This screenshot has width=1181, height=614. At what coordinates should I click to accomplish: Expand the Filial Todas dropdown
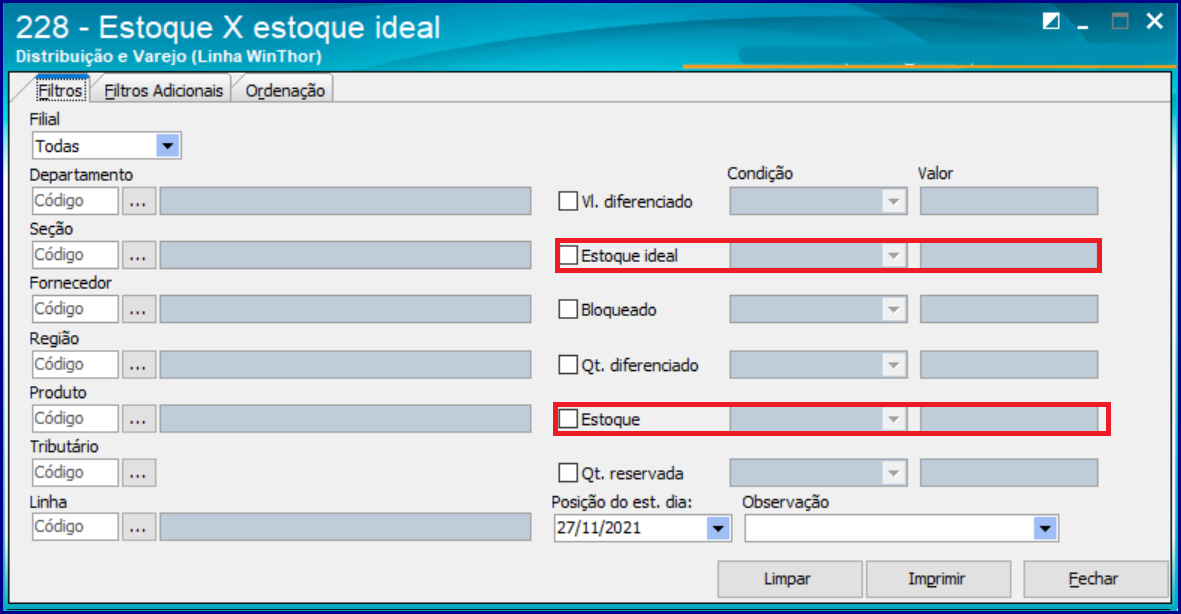(167, 145)
